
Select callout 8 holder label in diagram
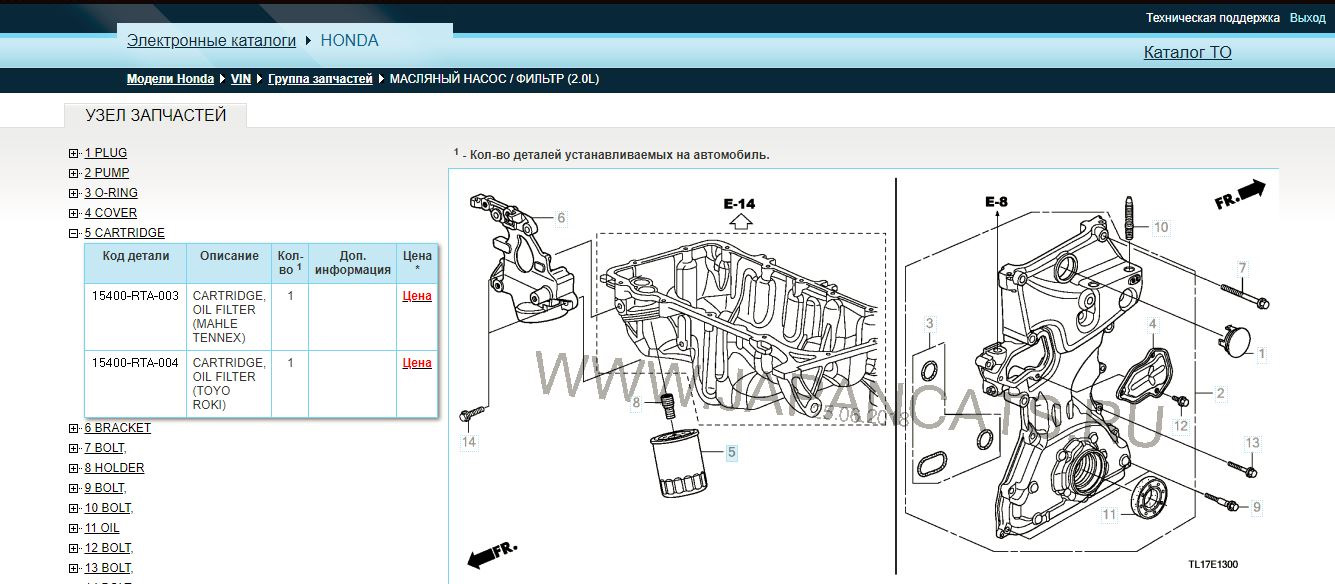pos(635,404)
